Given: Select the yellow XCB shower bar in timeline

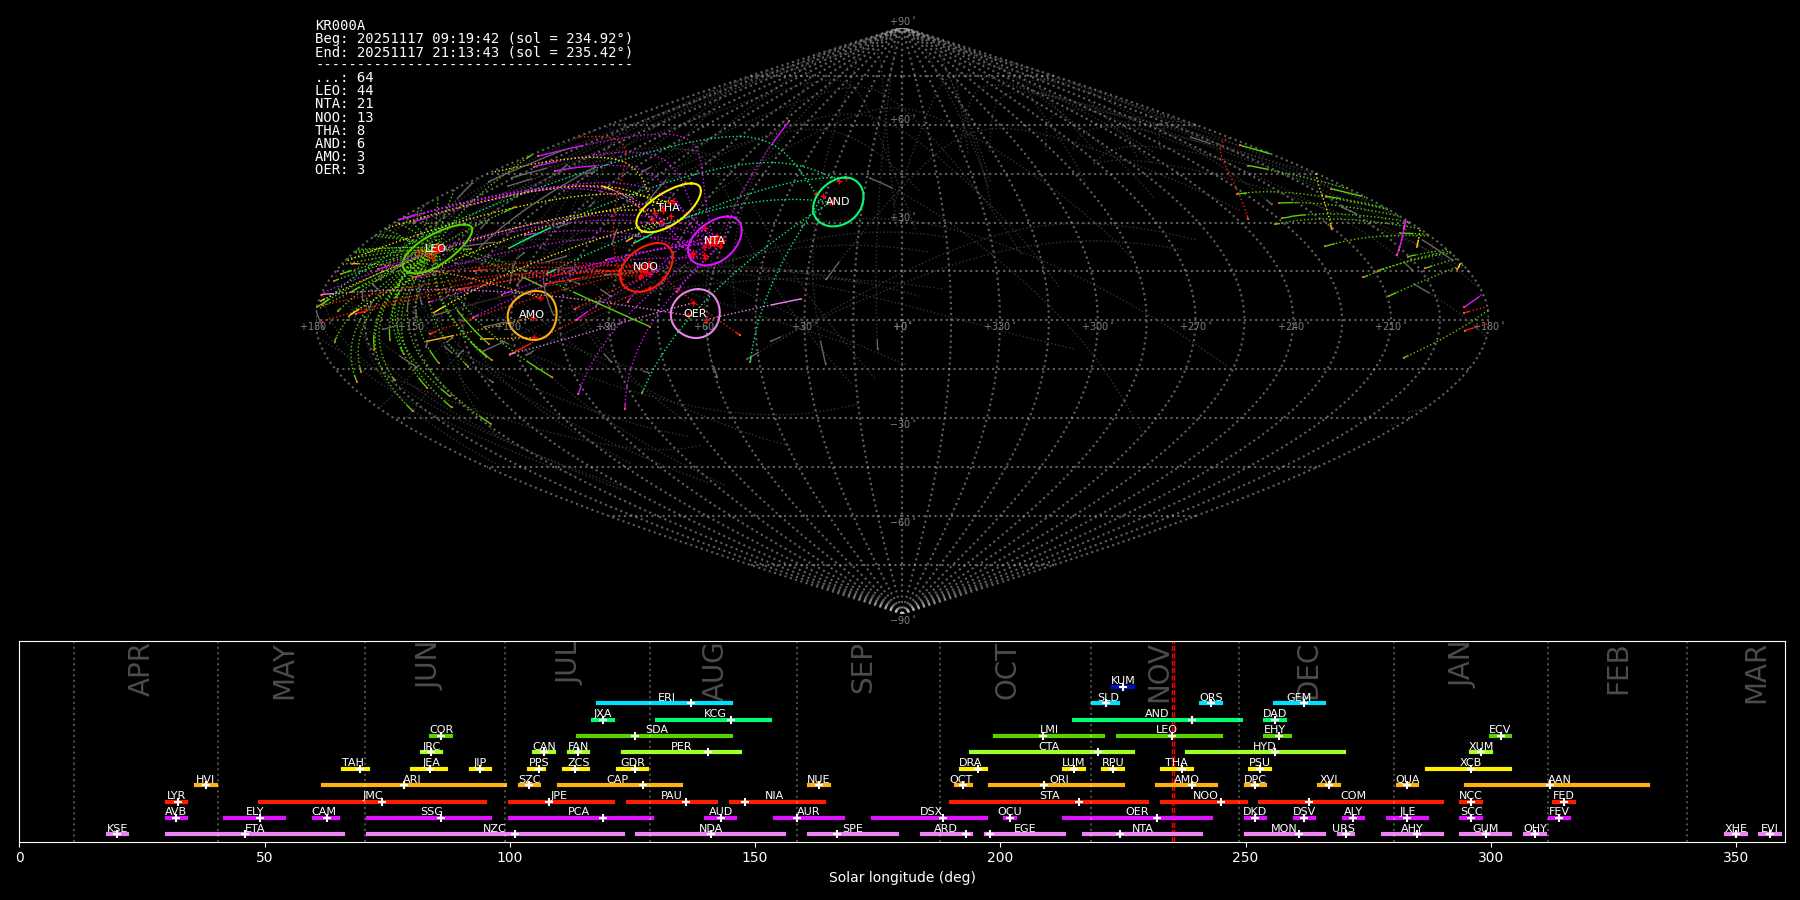Looking at the screenshot, I should tap(1468, 769).
